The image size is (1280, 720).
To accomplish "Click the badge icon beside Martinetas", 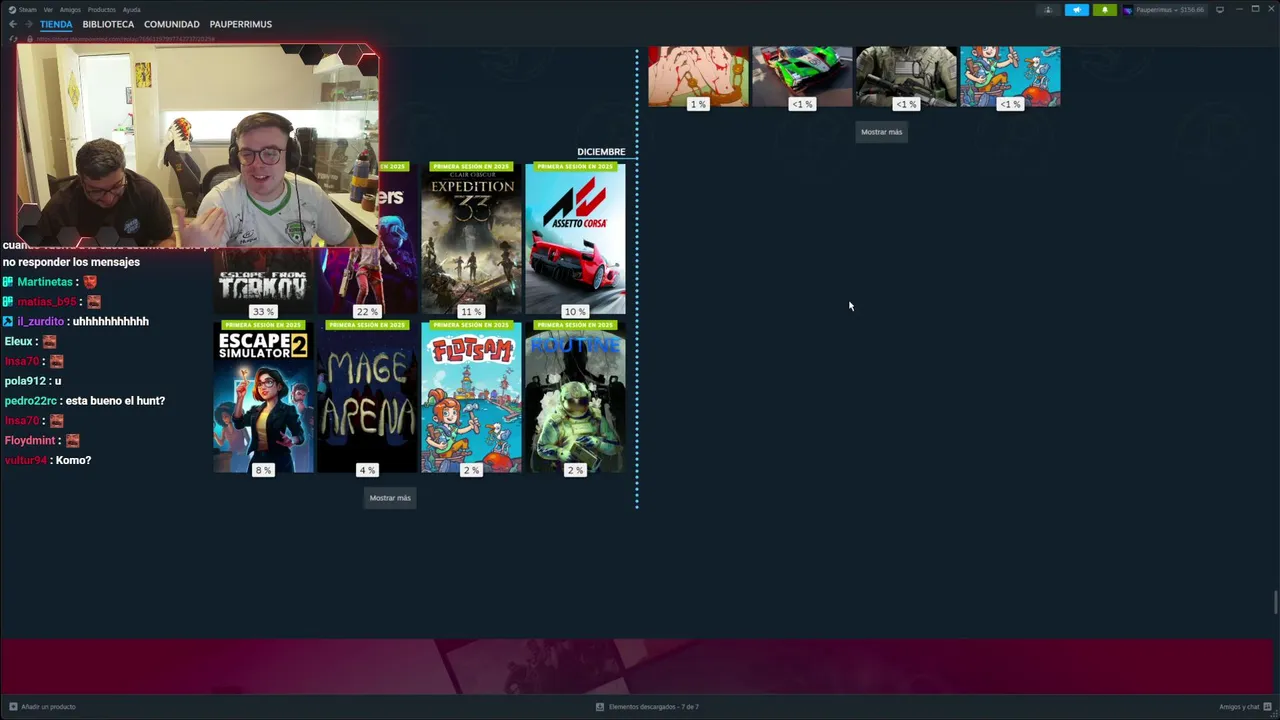I will pos(8,282).
